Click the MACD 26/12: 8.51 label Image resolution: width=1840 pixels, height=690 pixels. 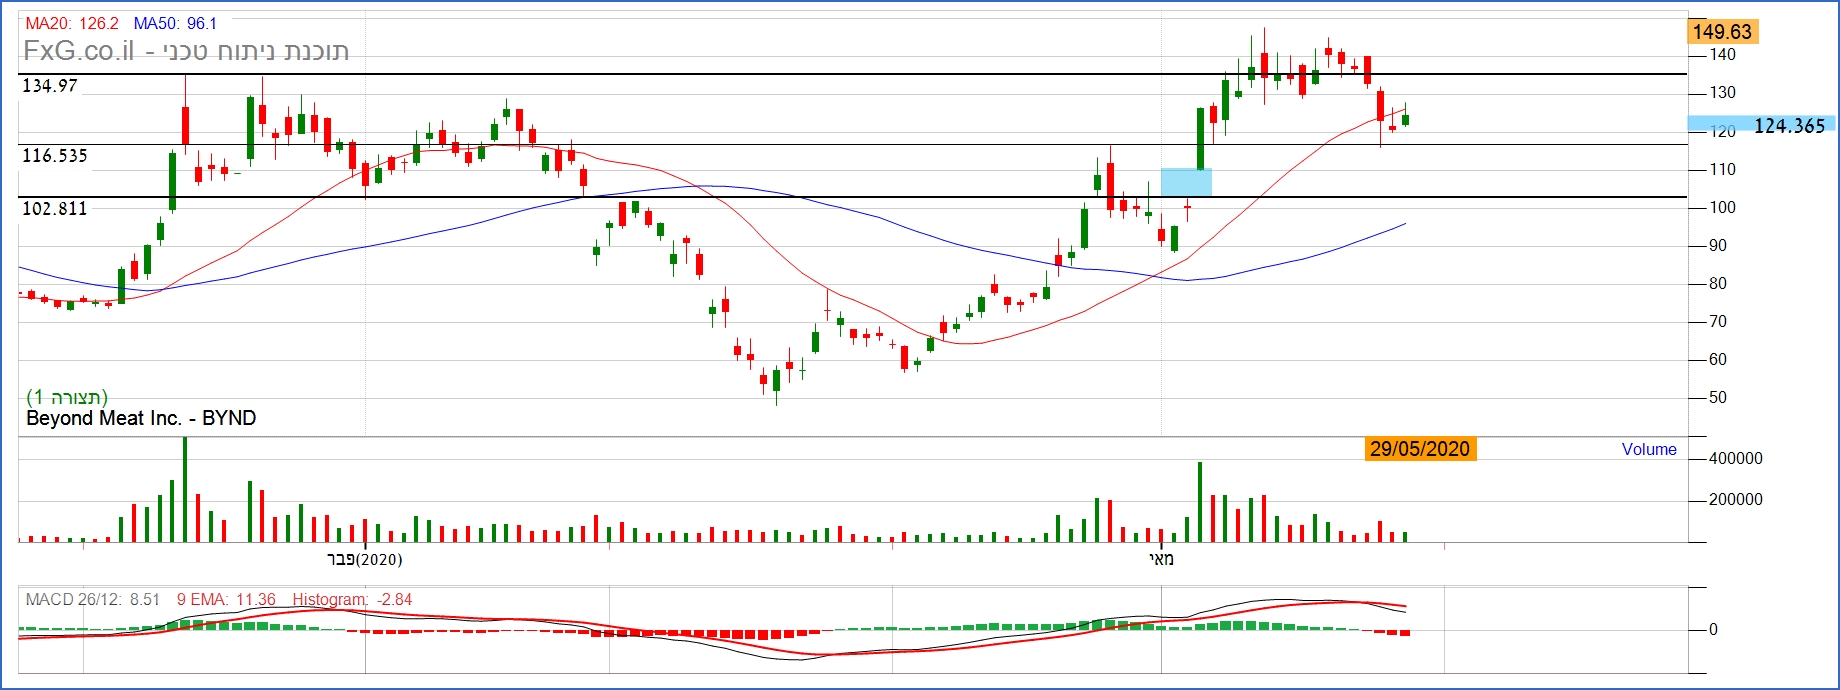tap(93, 600)
